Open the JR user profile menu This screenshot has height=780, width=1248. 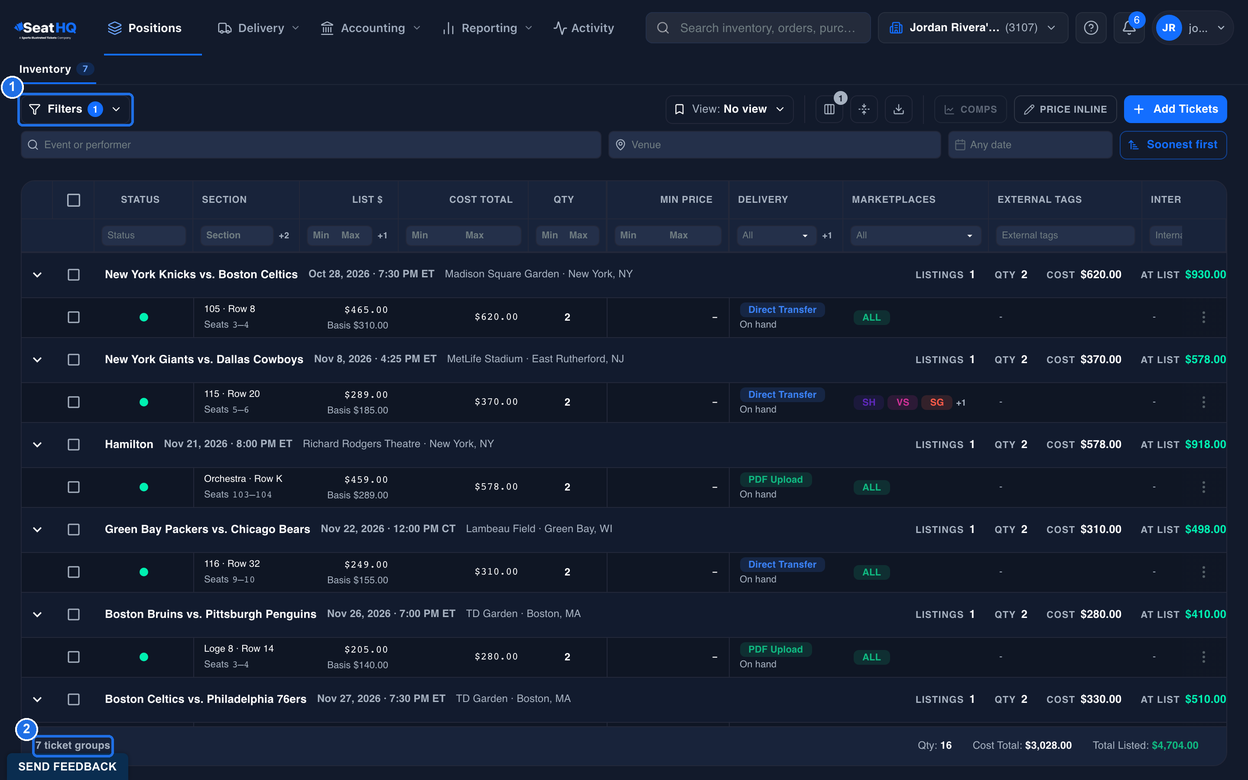click(x=1193, y=28)
